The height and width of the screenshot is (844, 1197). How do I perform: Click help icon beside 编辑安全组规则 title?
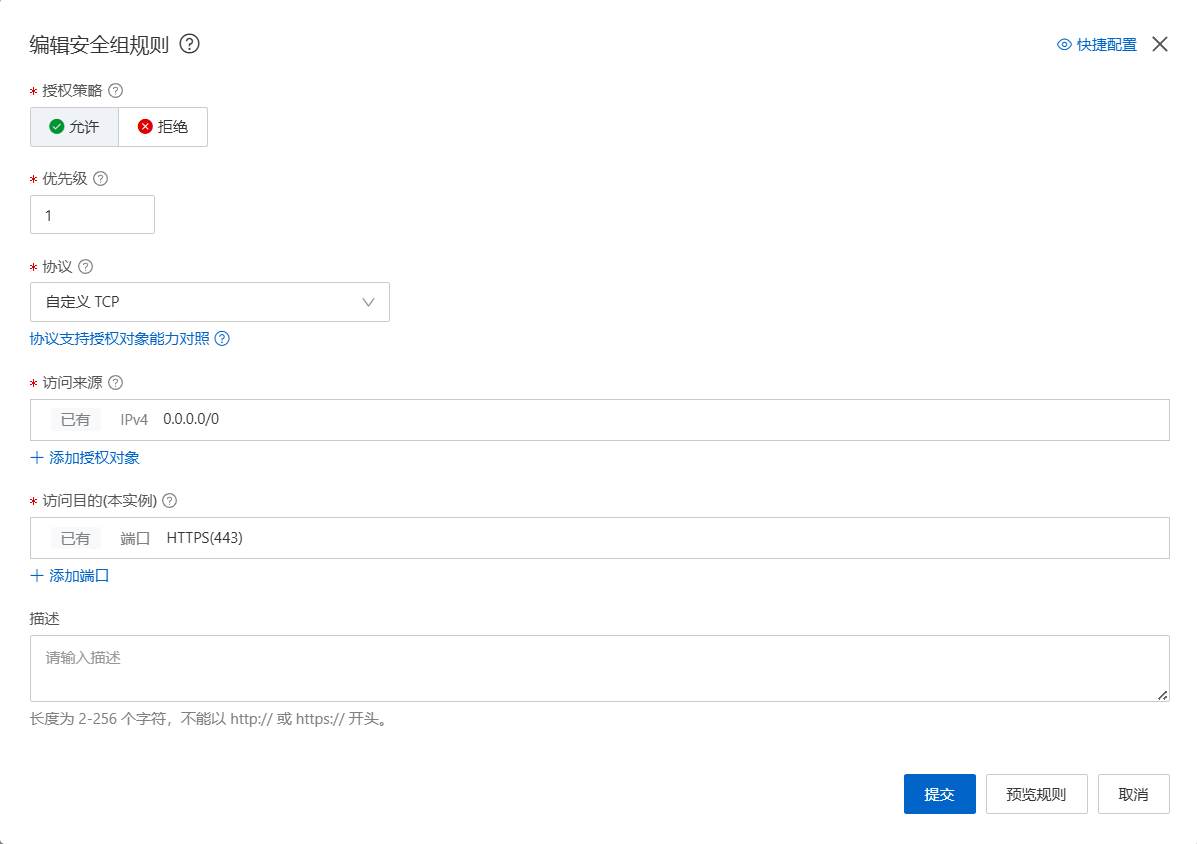(190, 44)
